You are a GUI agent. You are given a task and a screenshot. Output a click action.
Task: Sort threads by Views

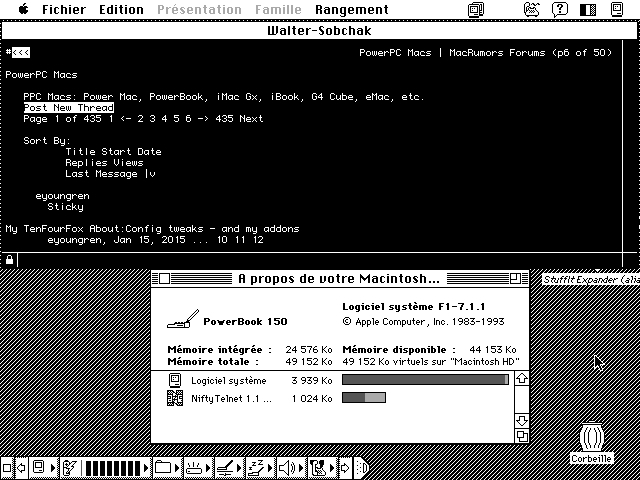point(129,163)
